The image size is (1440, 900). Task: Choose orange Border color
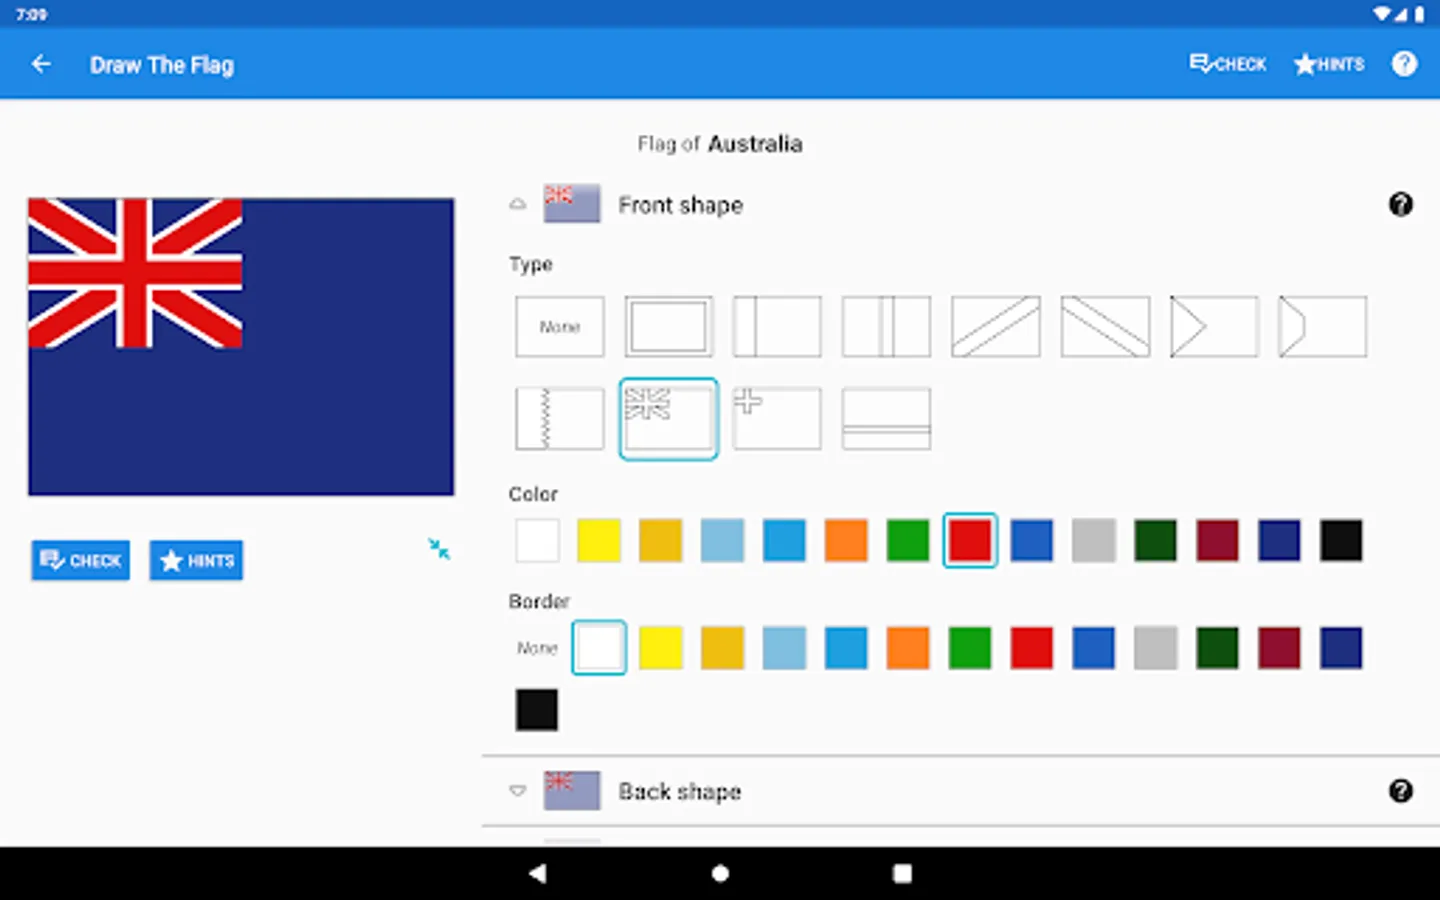click(908, 648)
